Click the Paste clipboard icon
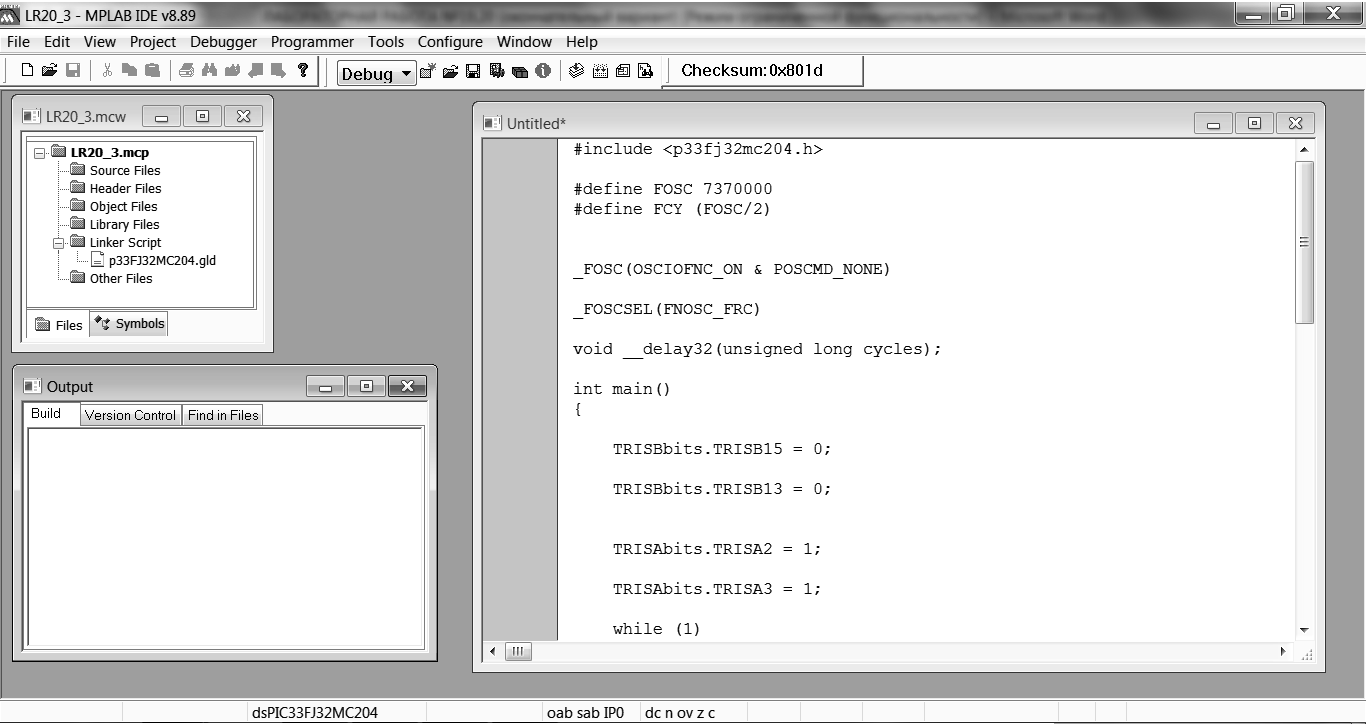Image resolution: width=1370 pixels, height=727 pixels. [152, 70]
